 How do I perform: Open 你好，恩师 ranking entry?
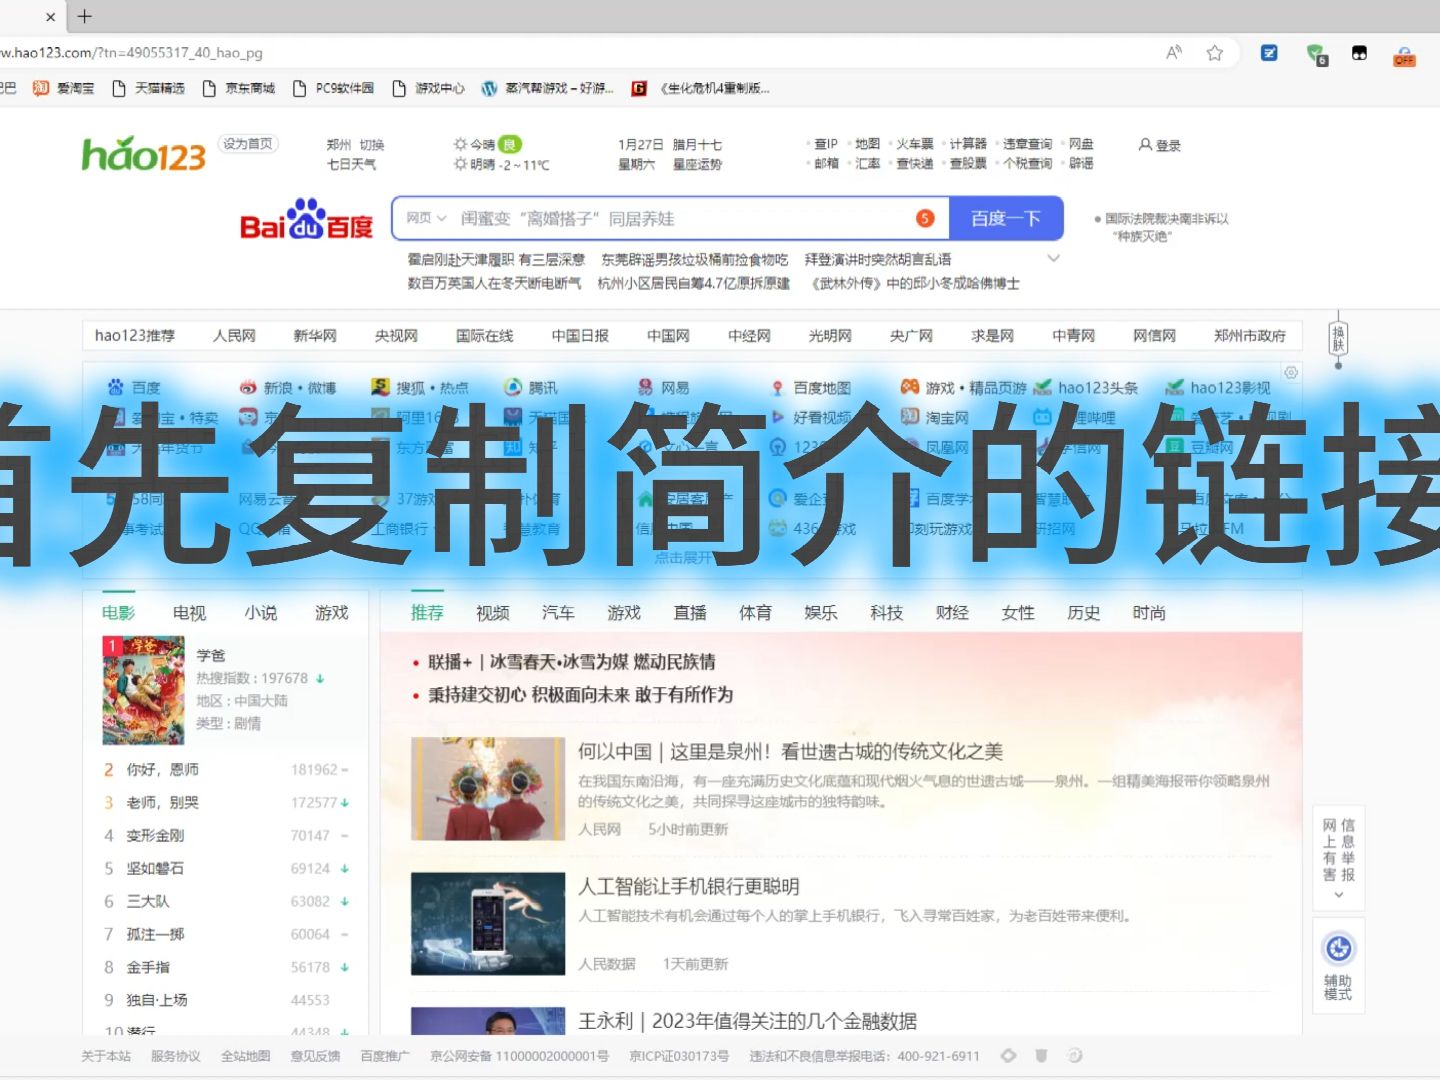click(x=163, y=769)
